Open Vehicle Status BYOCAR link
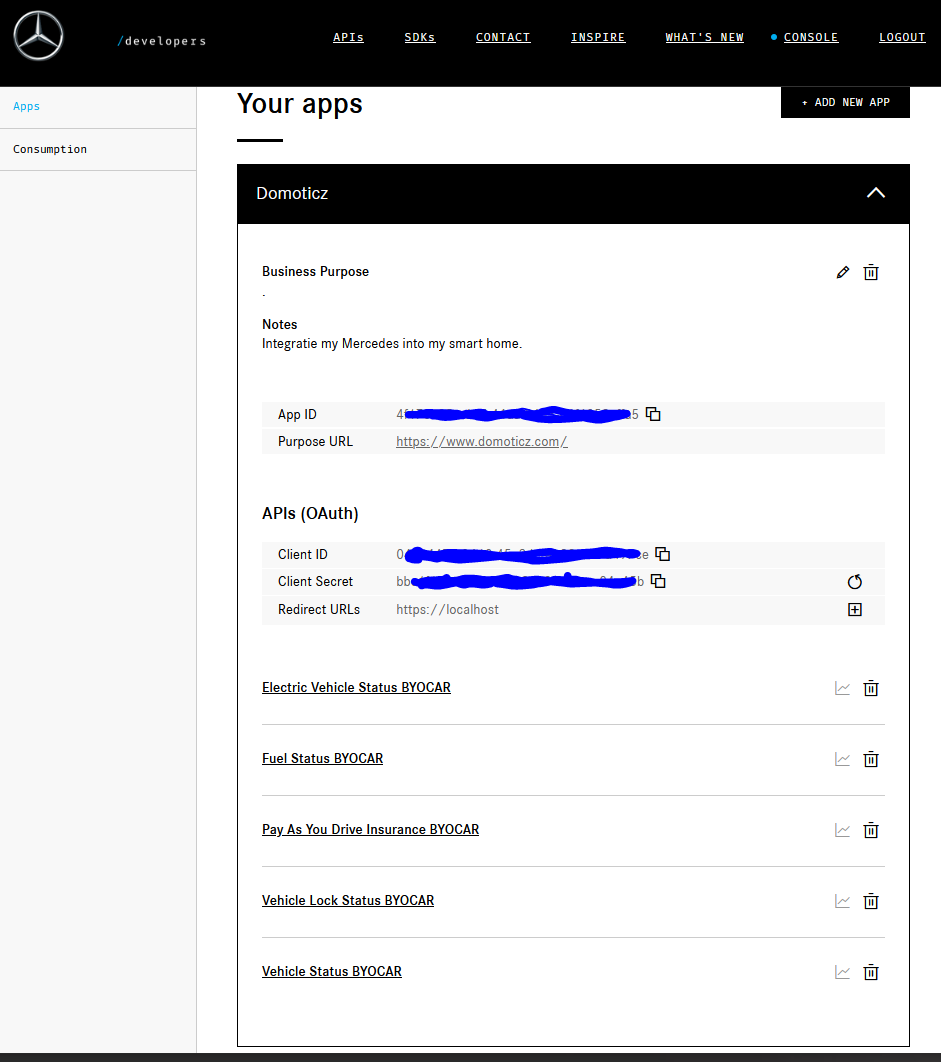This screenshot has height=1062, width=941. [x=332, y=972]
